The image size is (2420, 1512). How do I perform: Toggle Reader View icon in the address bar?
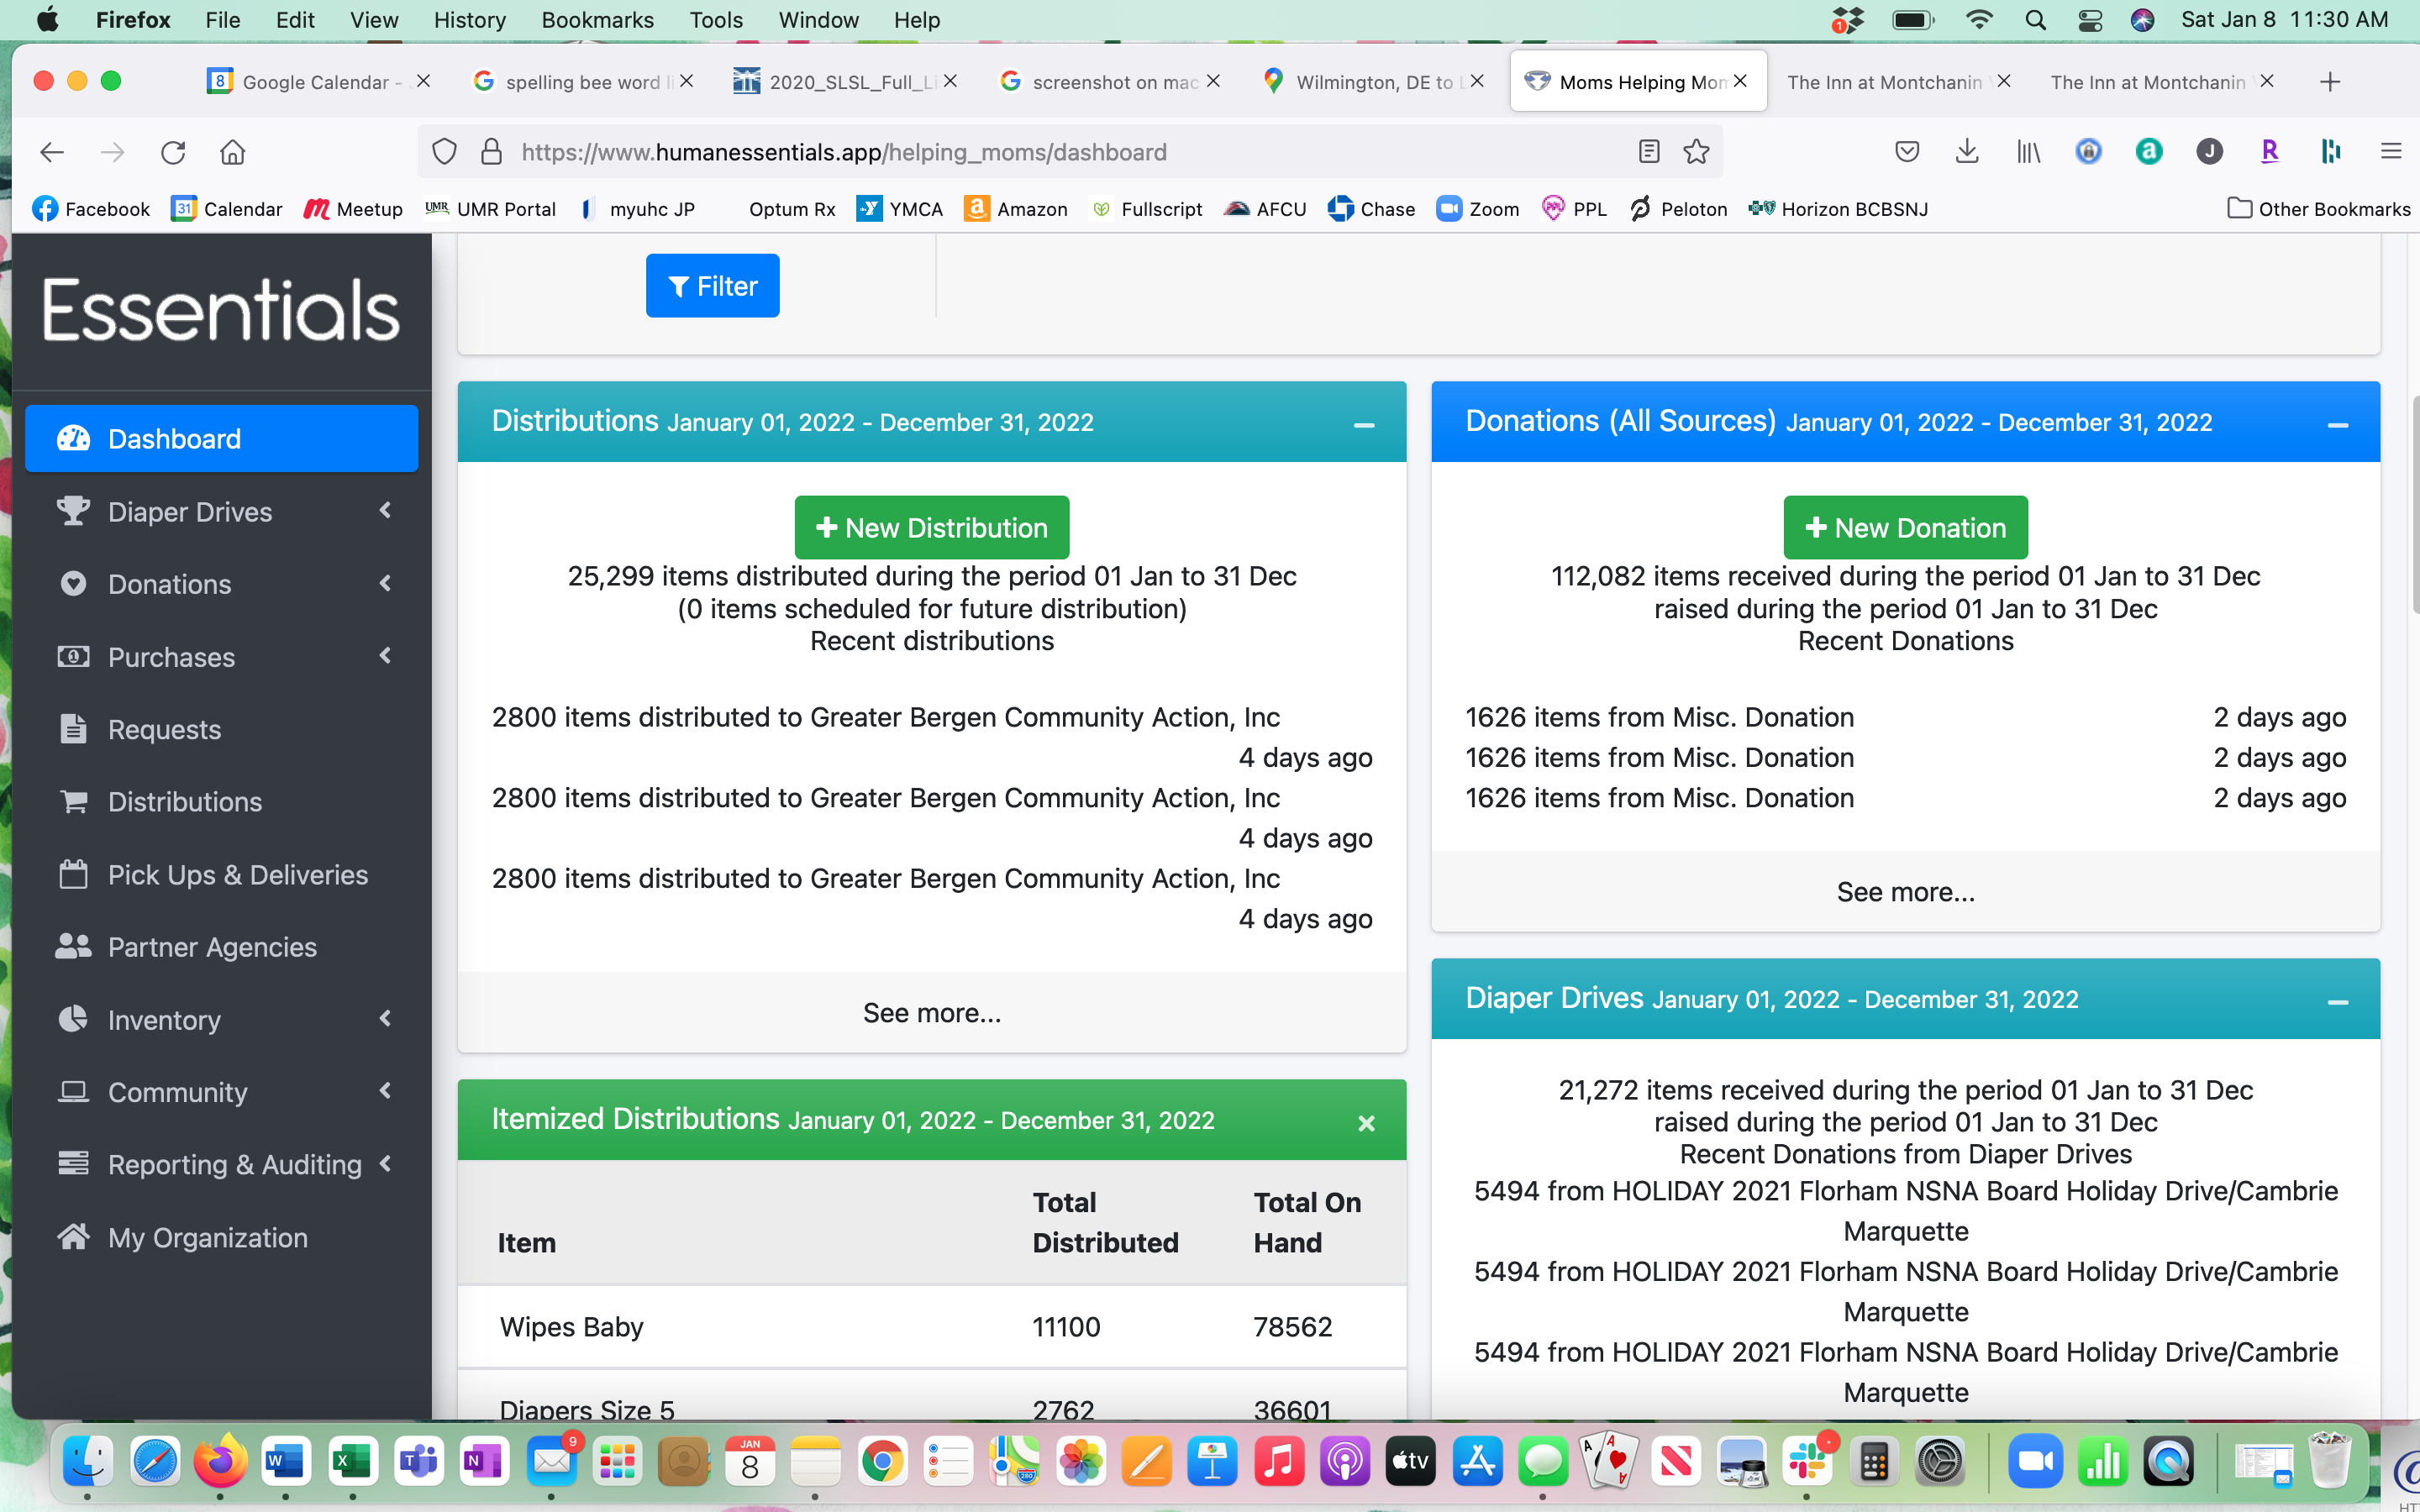coord(1649,152)
